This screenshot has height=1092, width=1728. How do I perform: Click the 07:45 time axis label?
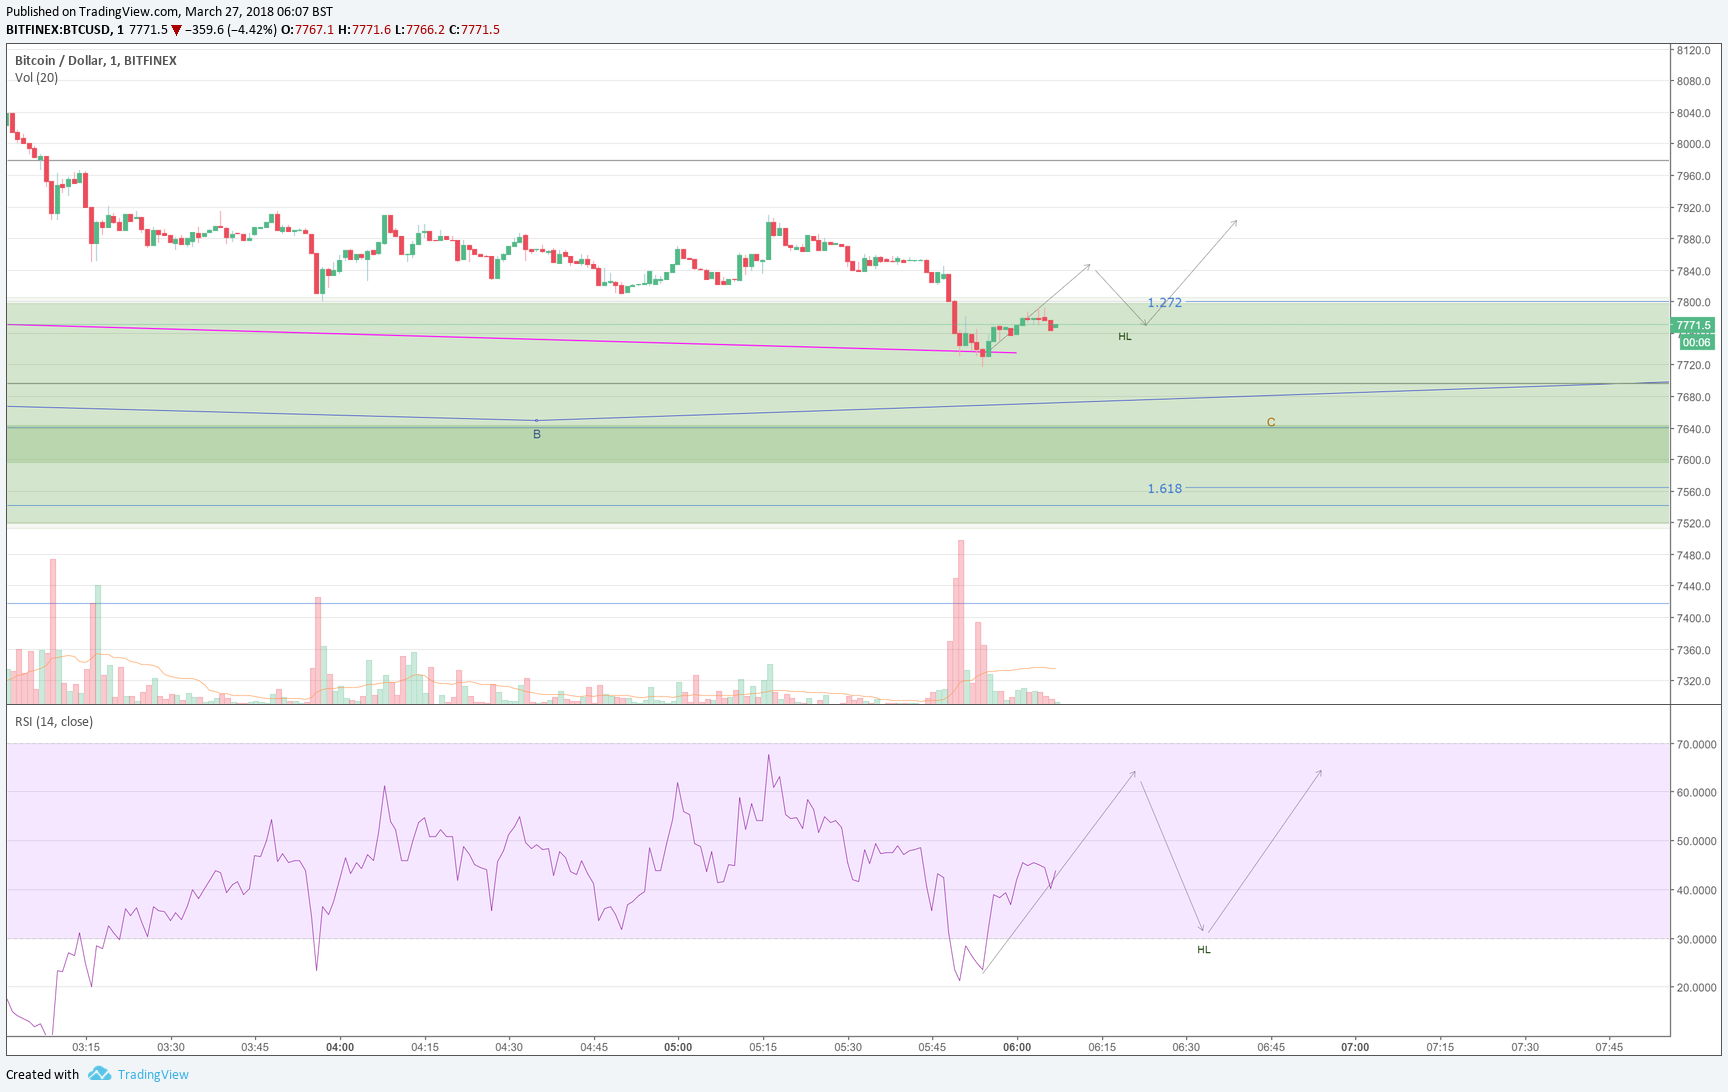click(1609, 1047)
